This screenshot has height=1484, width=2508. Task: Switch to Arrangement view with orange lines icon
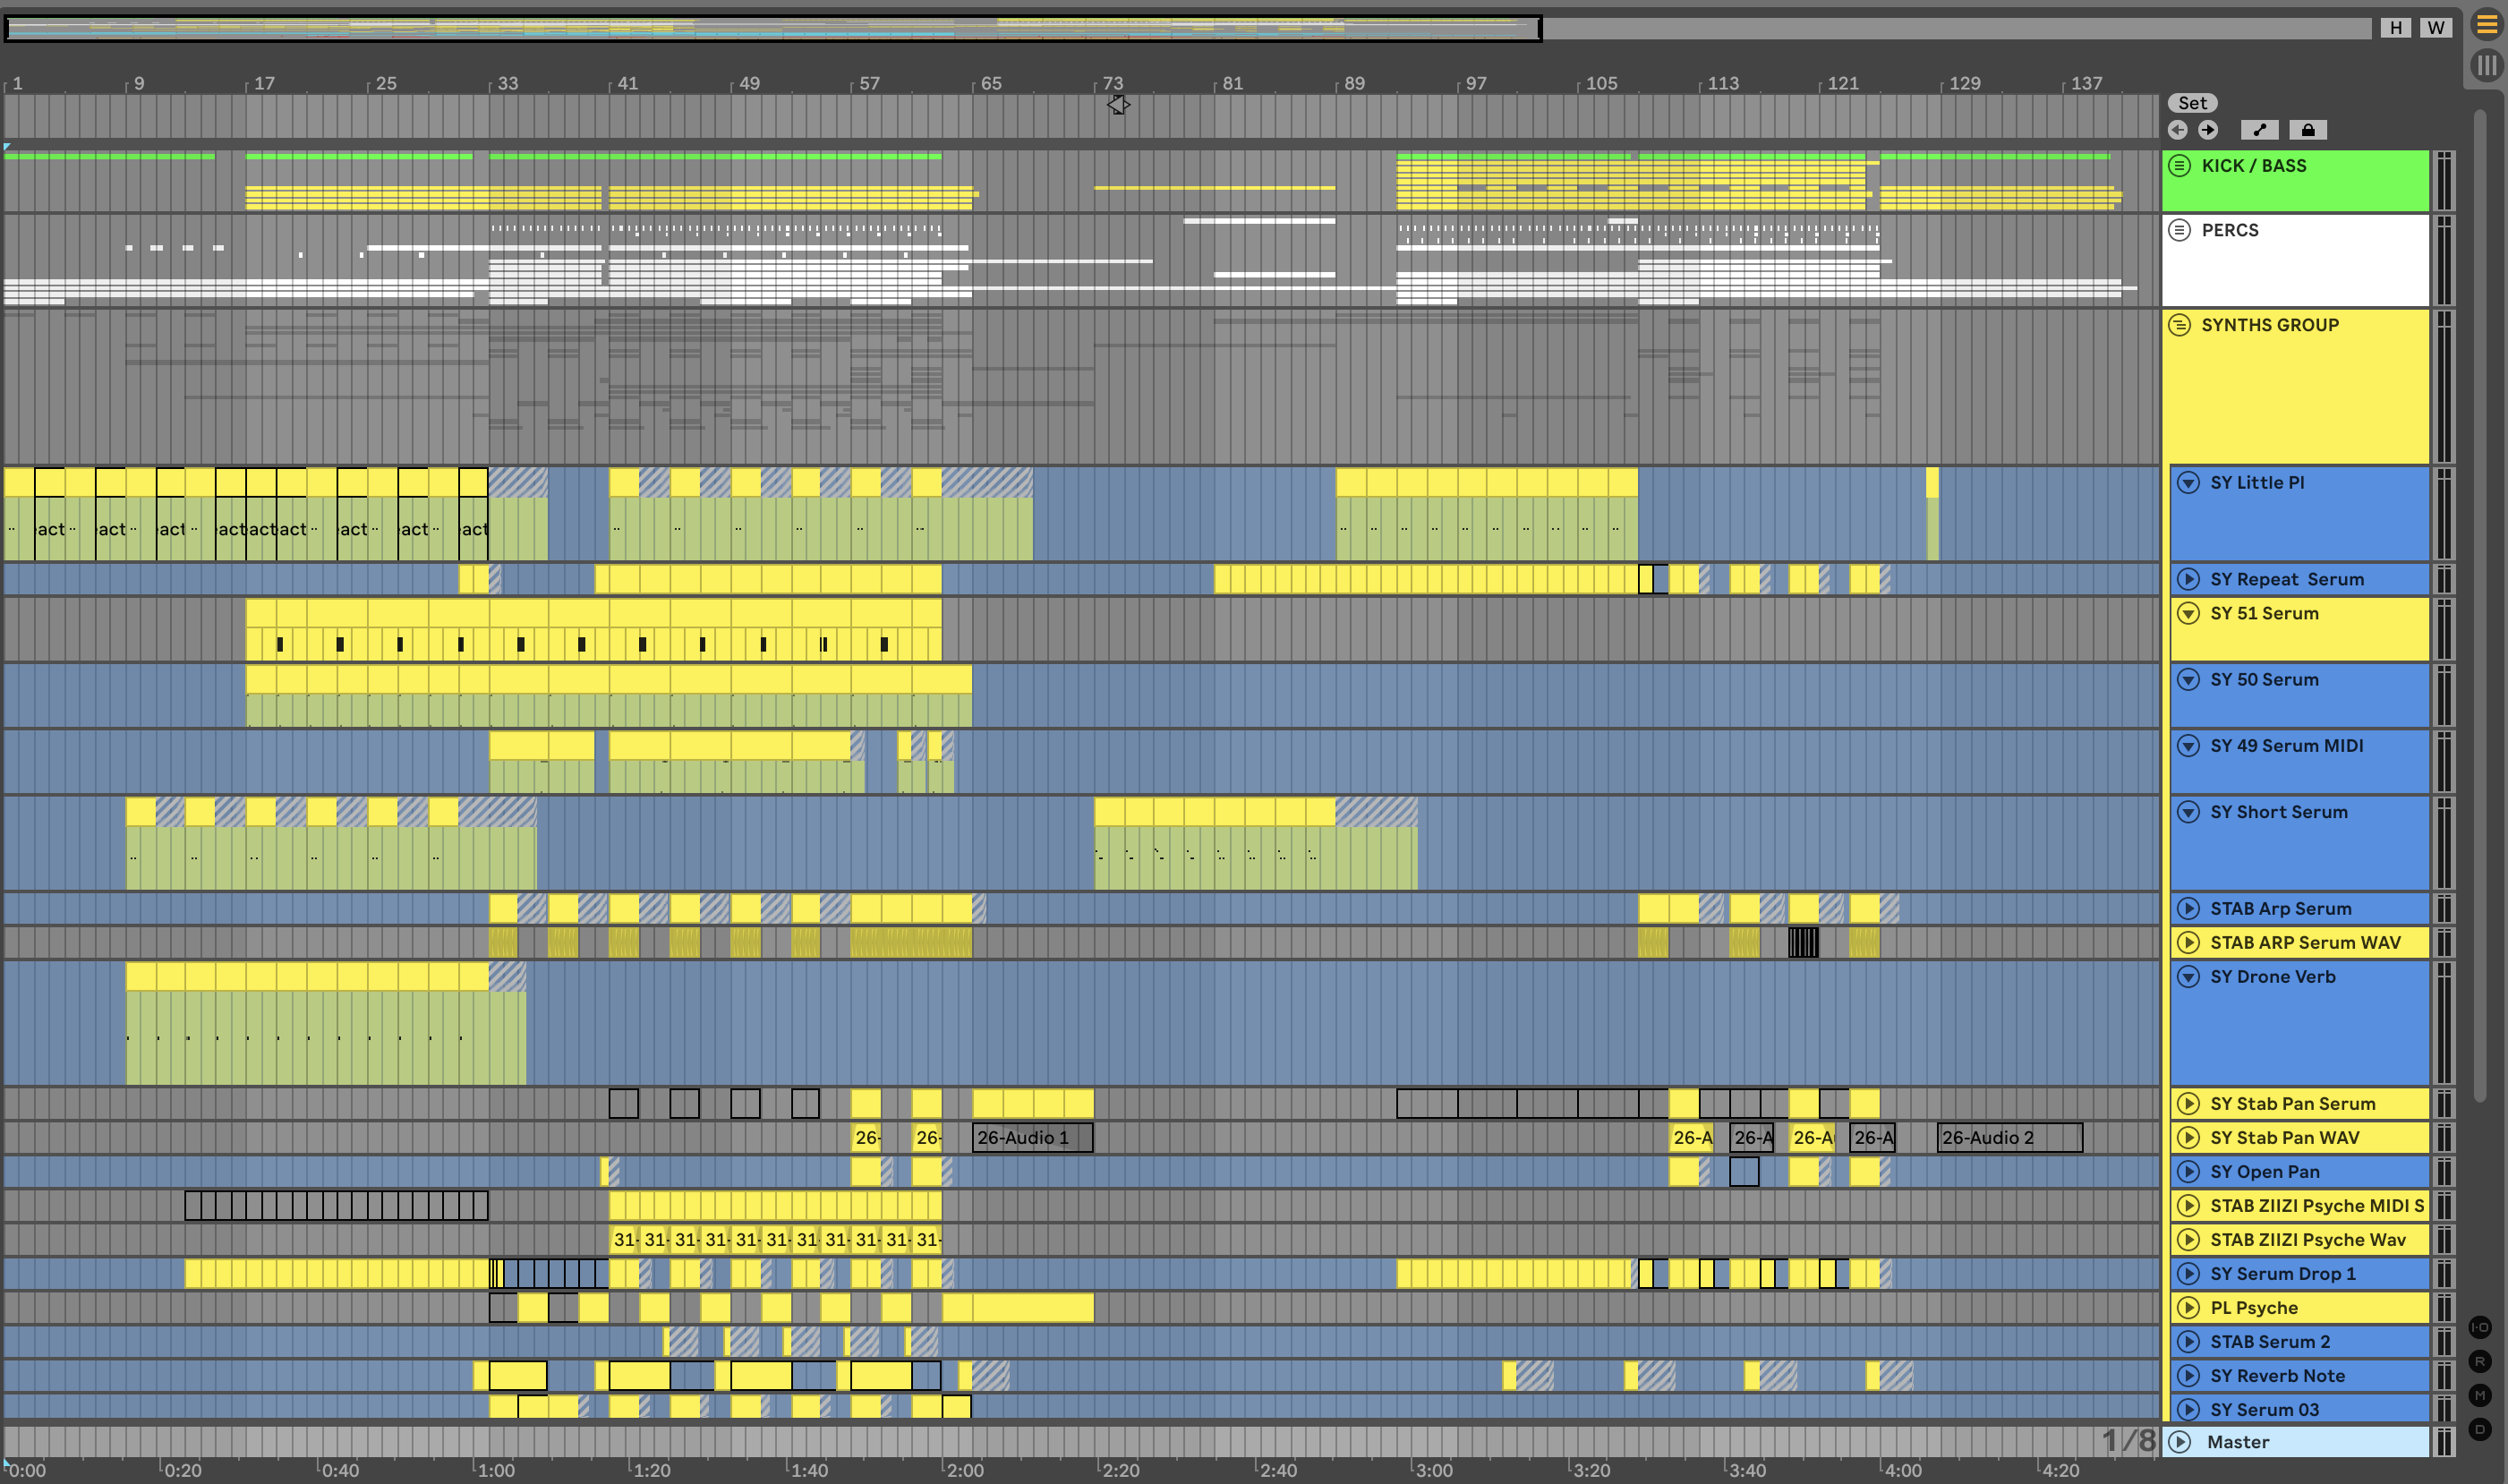tap(2486, 25)
